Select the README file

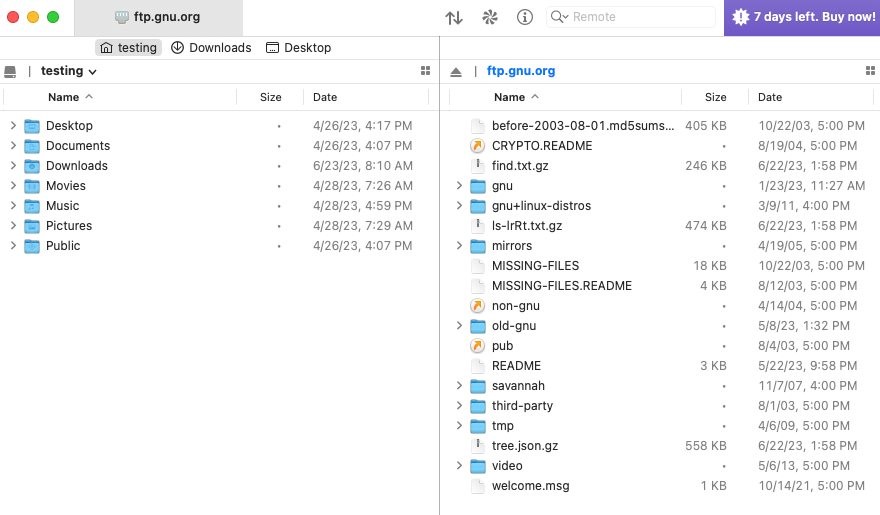click(x=516, y=366)
